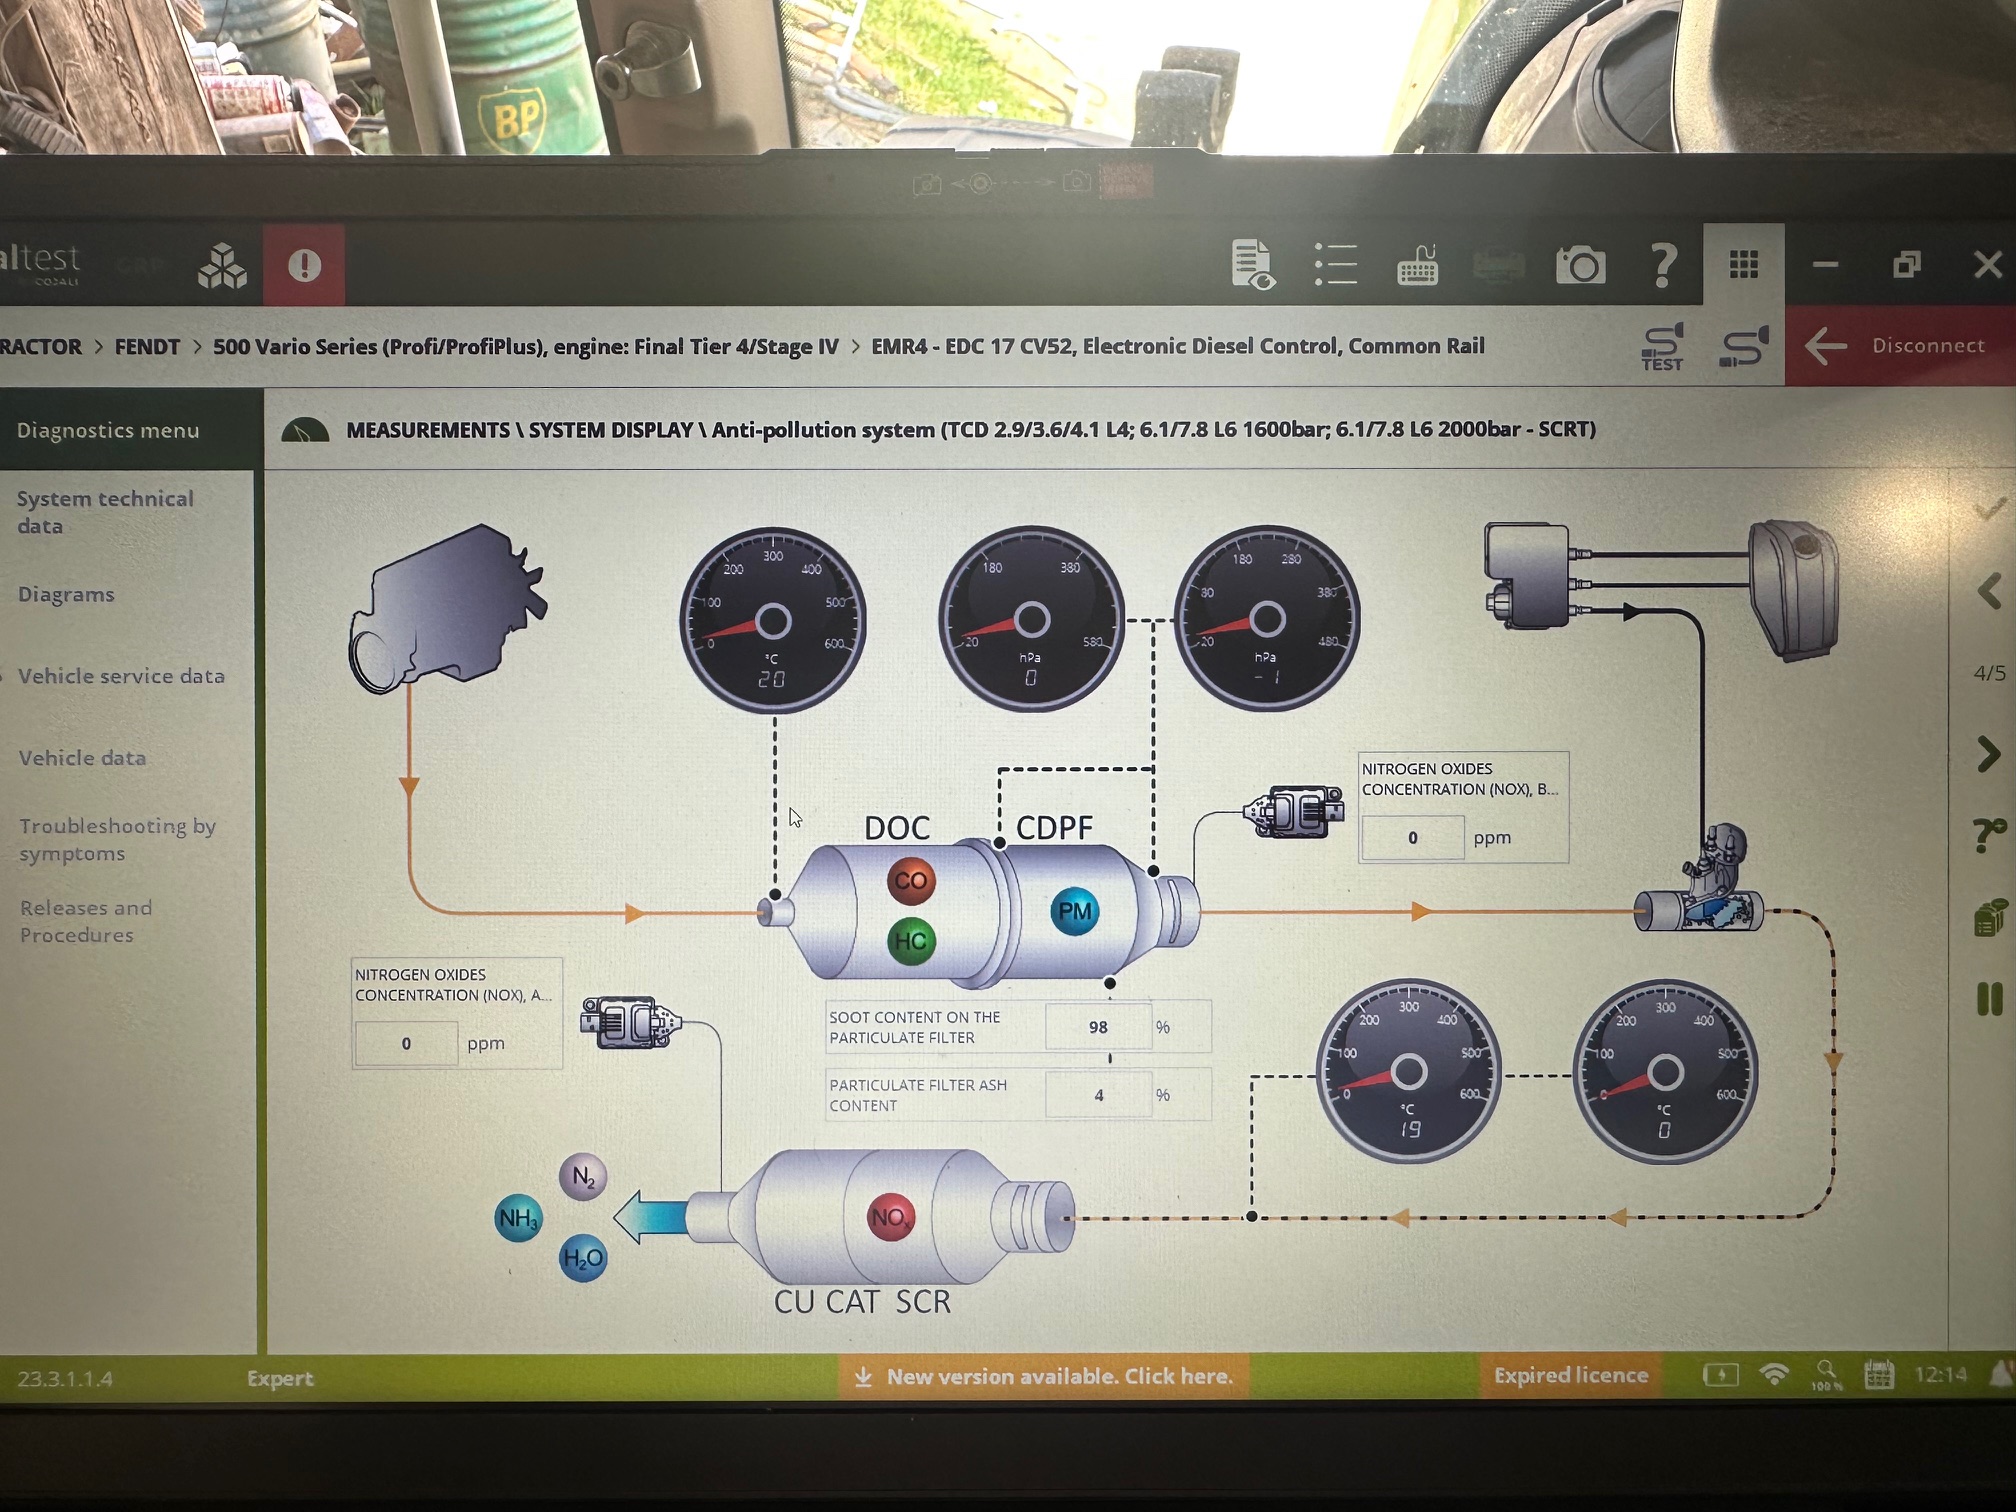The width and height of the screenshot is (2016, 1512).
Task: Click the faded checkmark icon
Action: click(1993, 507)
